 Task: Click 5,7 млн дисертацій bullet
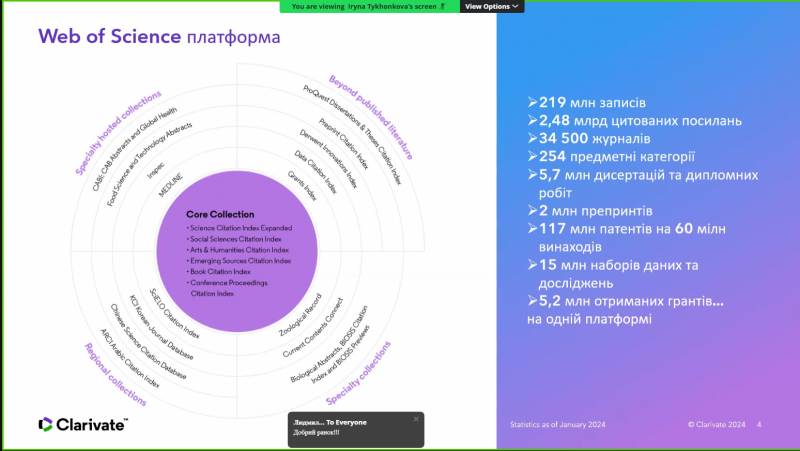[643, 184]
